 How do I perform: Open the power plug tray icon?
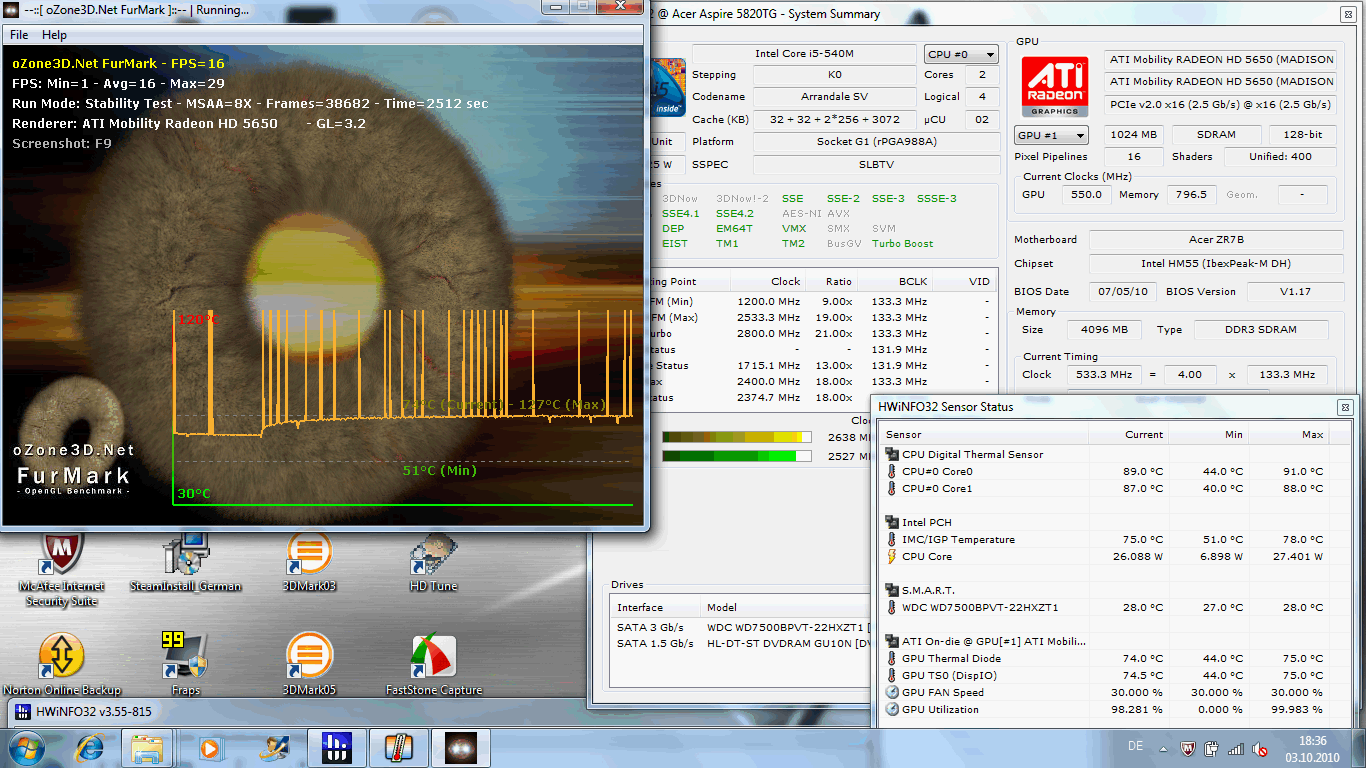tap(1212, 748)
